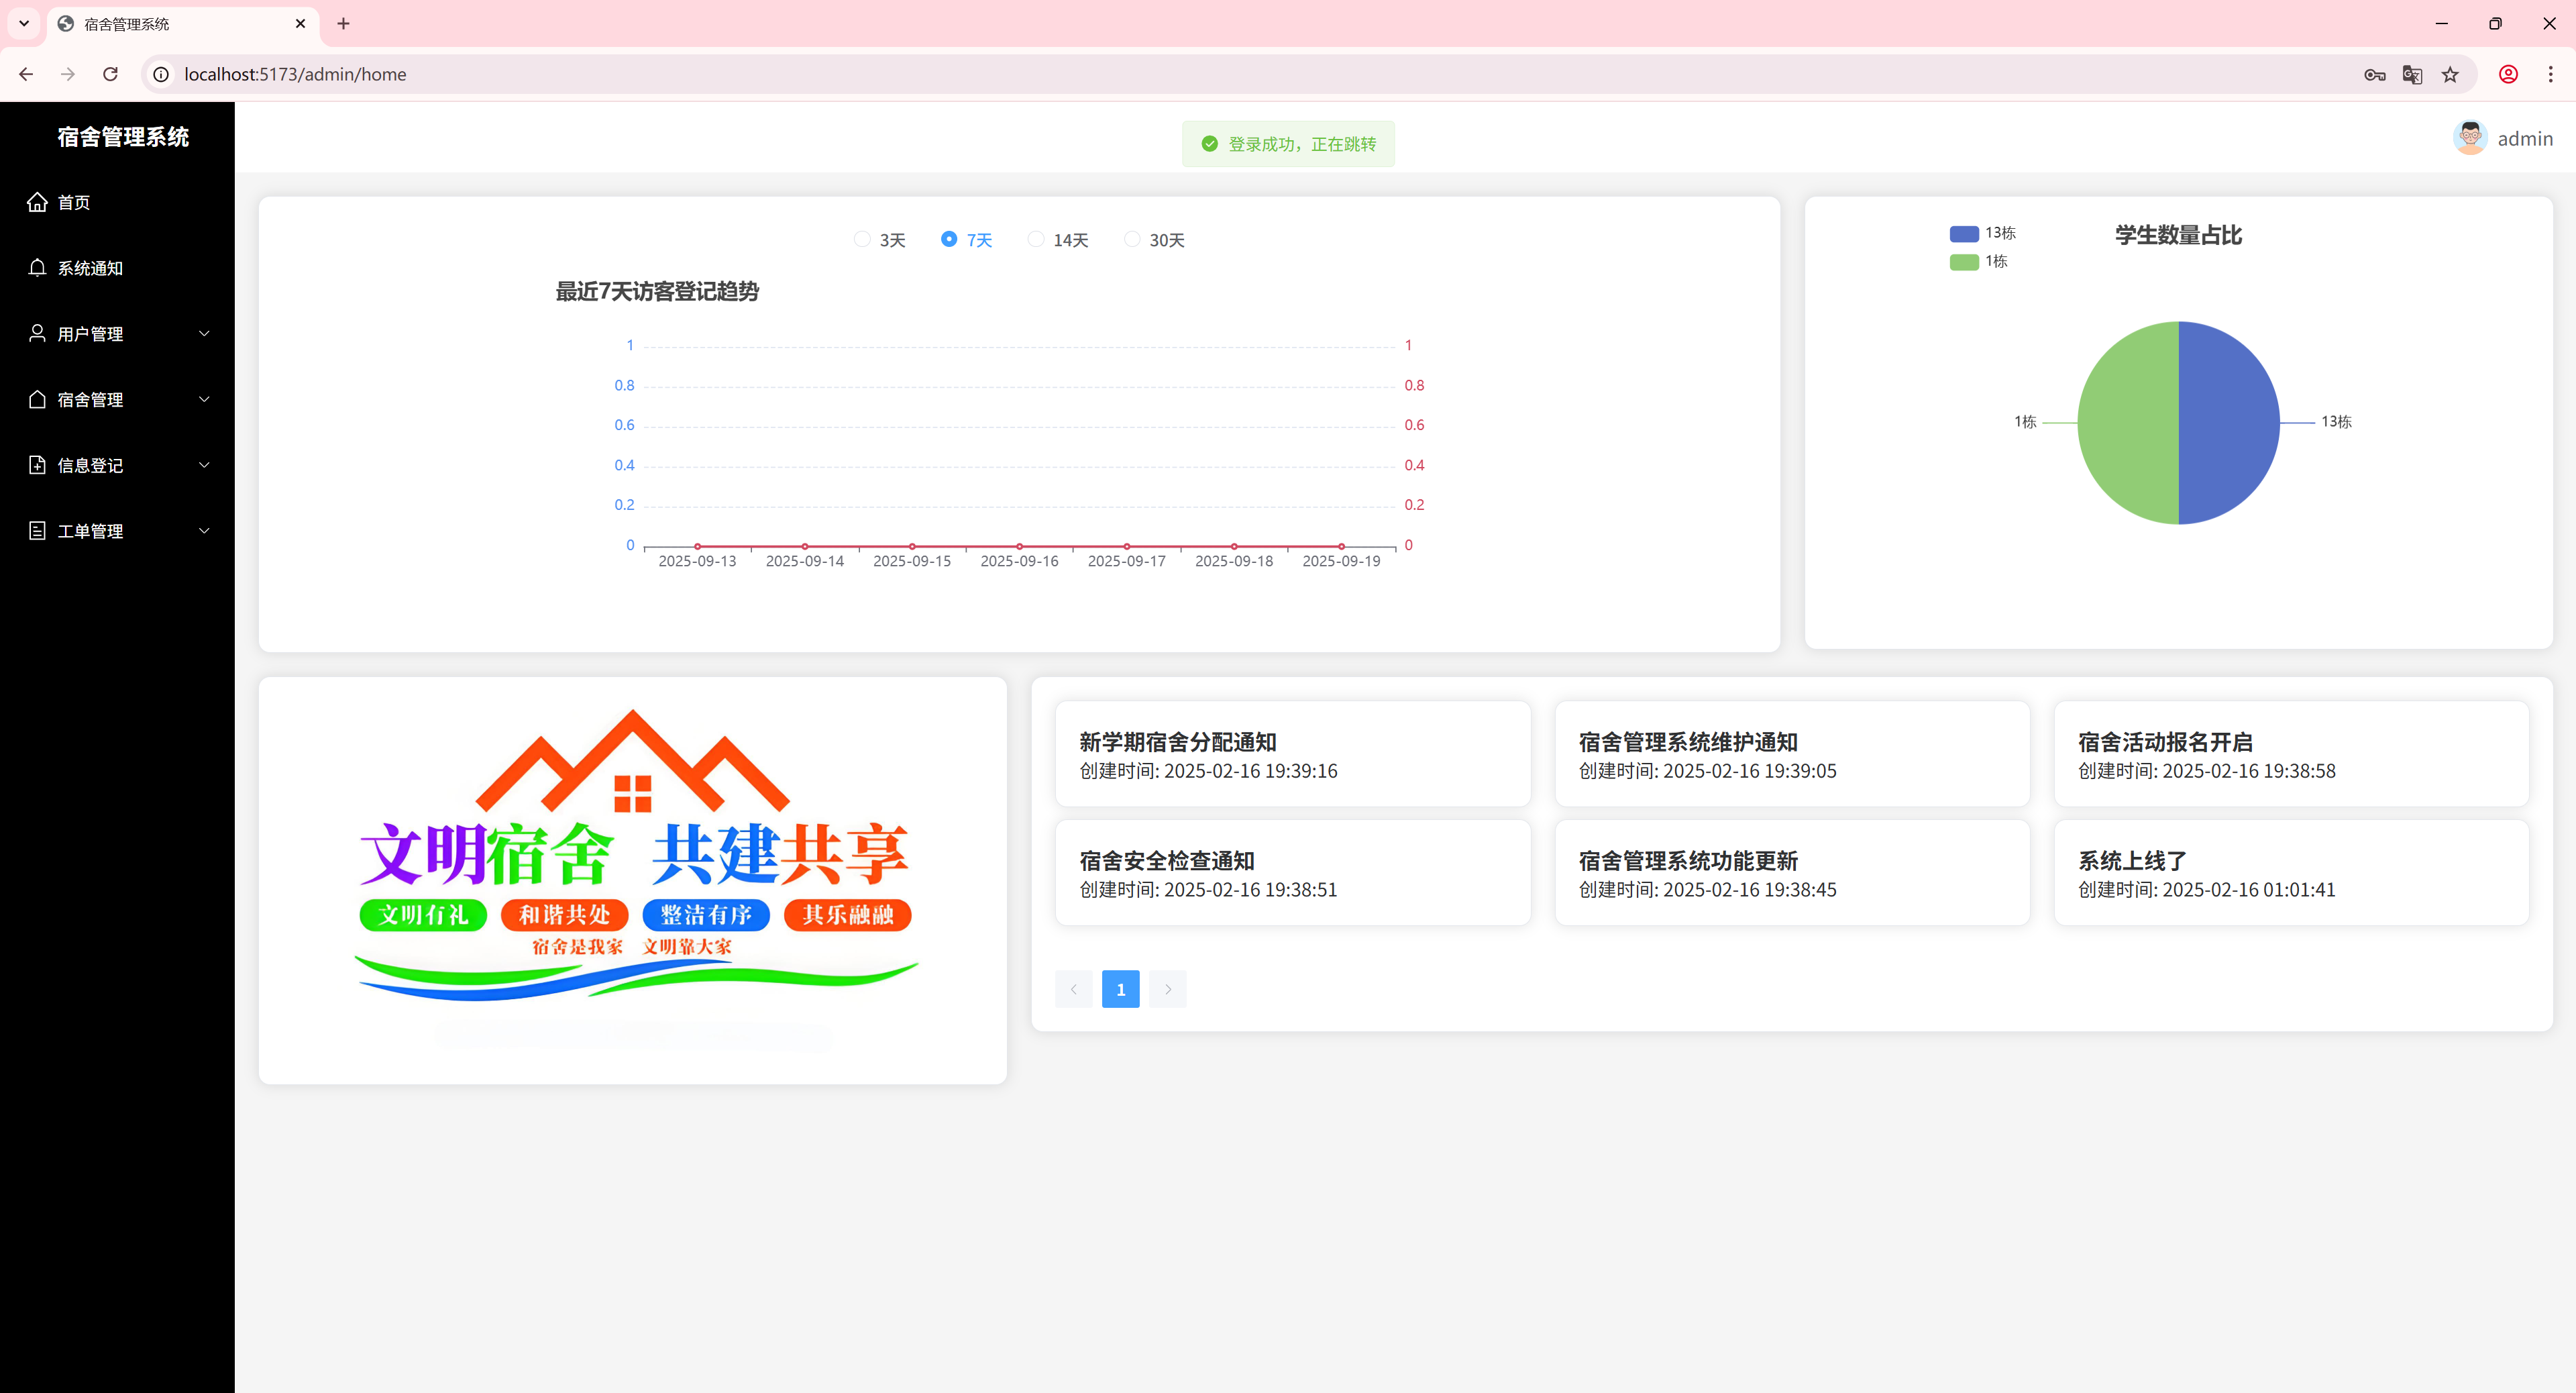Go to next notices page arrow
Image resolution: width=2576 pixels, height=1393 pixels.
[x=1167, y=989]
